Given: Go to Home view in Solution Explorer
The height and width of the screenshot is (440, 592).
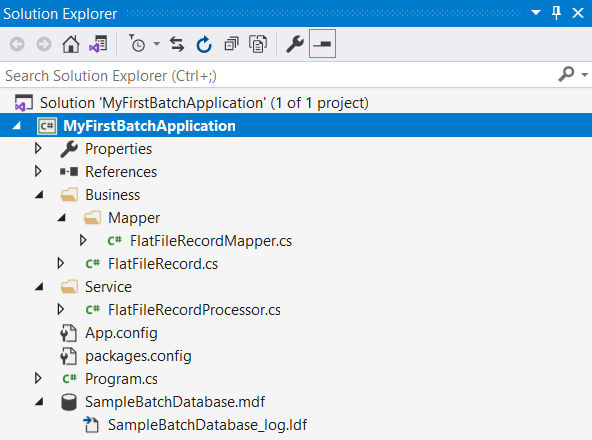Looking at the screenshot, I should [71, 44].
